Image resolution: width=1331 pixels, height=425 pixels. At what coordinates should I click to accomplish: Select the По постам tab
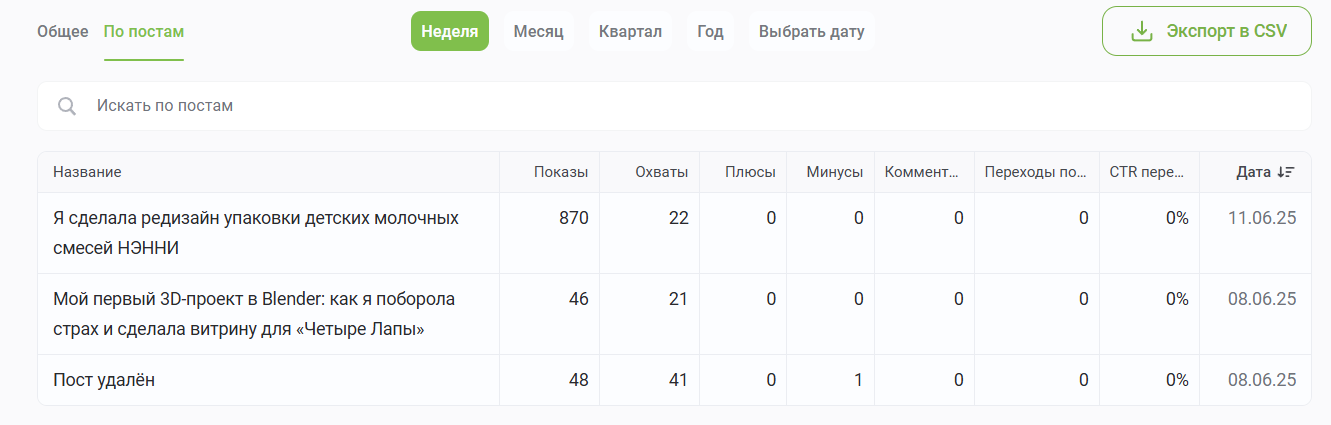coord(144,31)
